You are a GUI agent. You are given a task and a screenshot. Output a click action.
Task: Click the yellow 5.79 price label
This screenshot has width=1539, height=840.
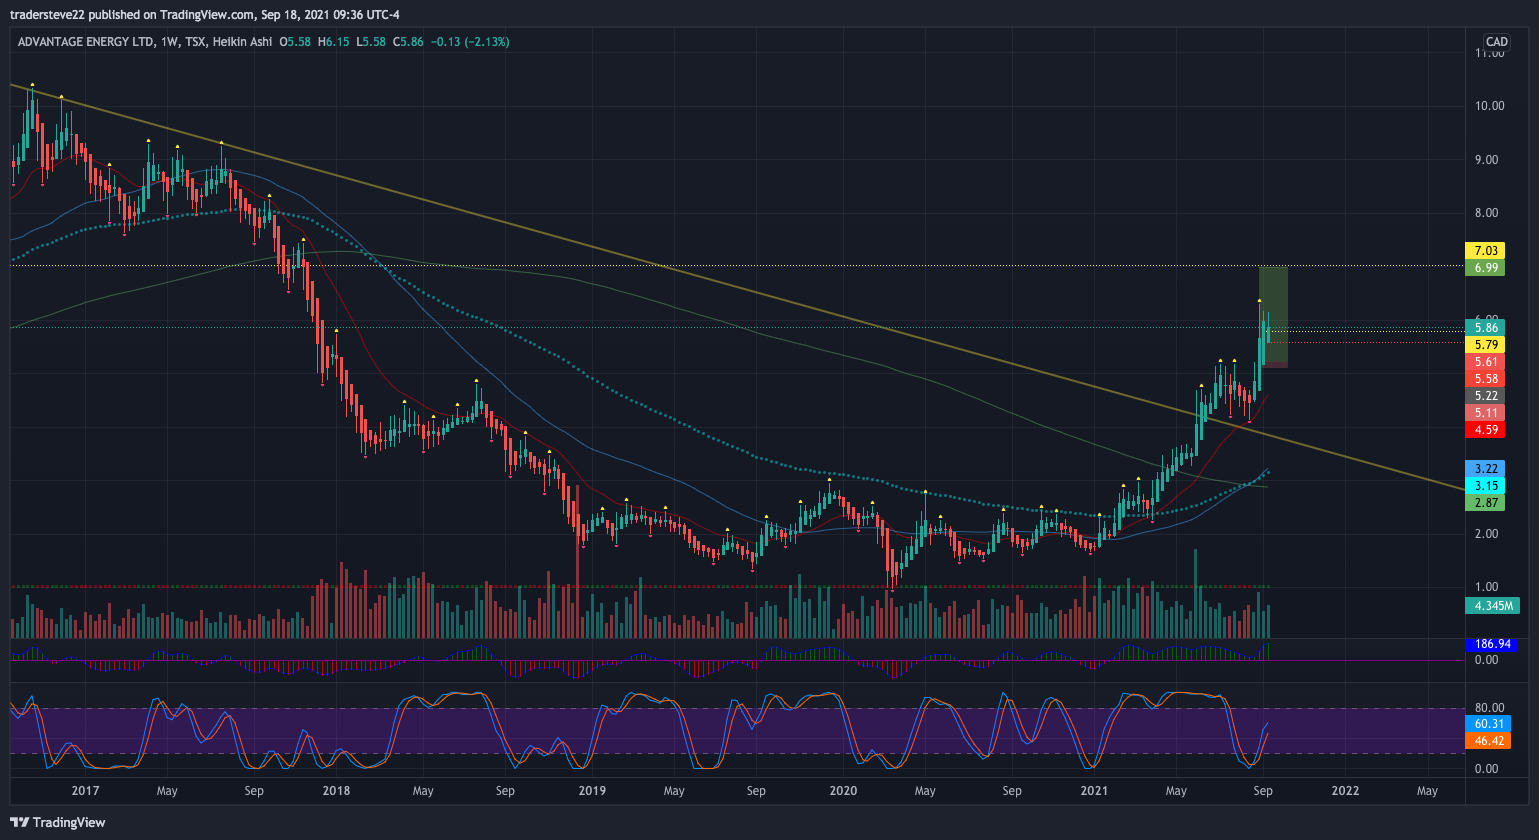point(1485,344)
